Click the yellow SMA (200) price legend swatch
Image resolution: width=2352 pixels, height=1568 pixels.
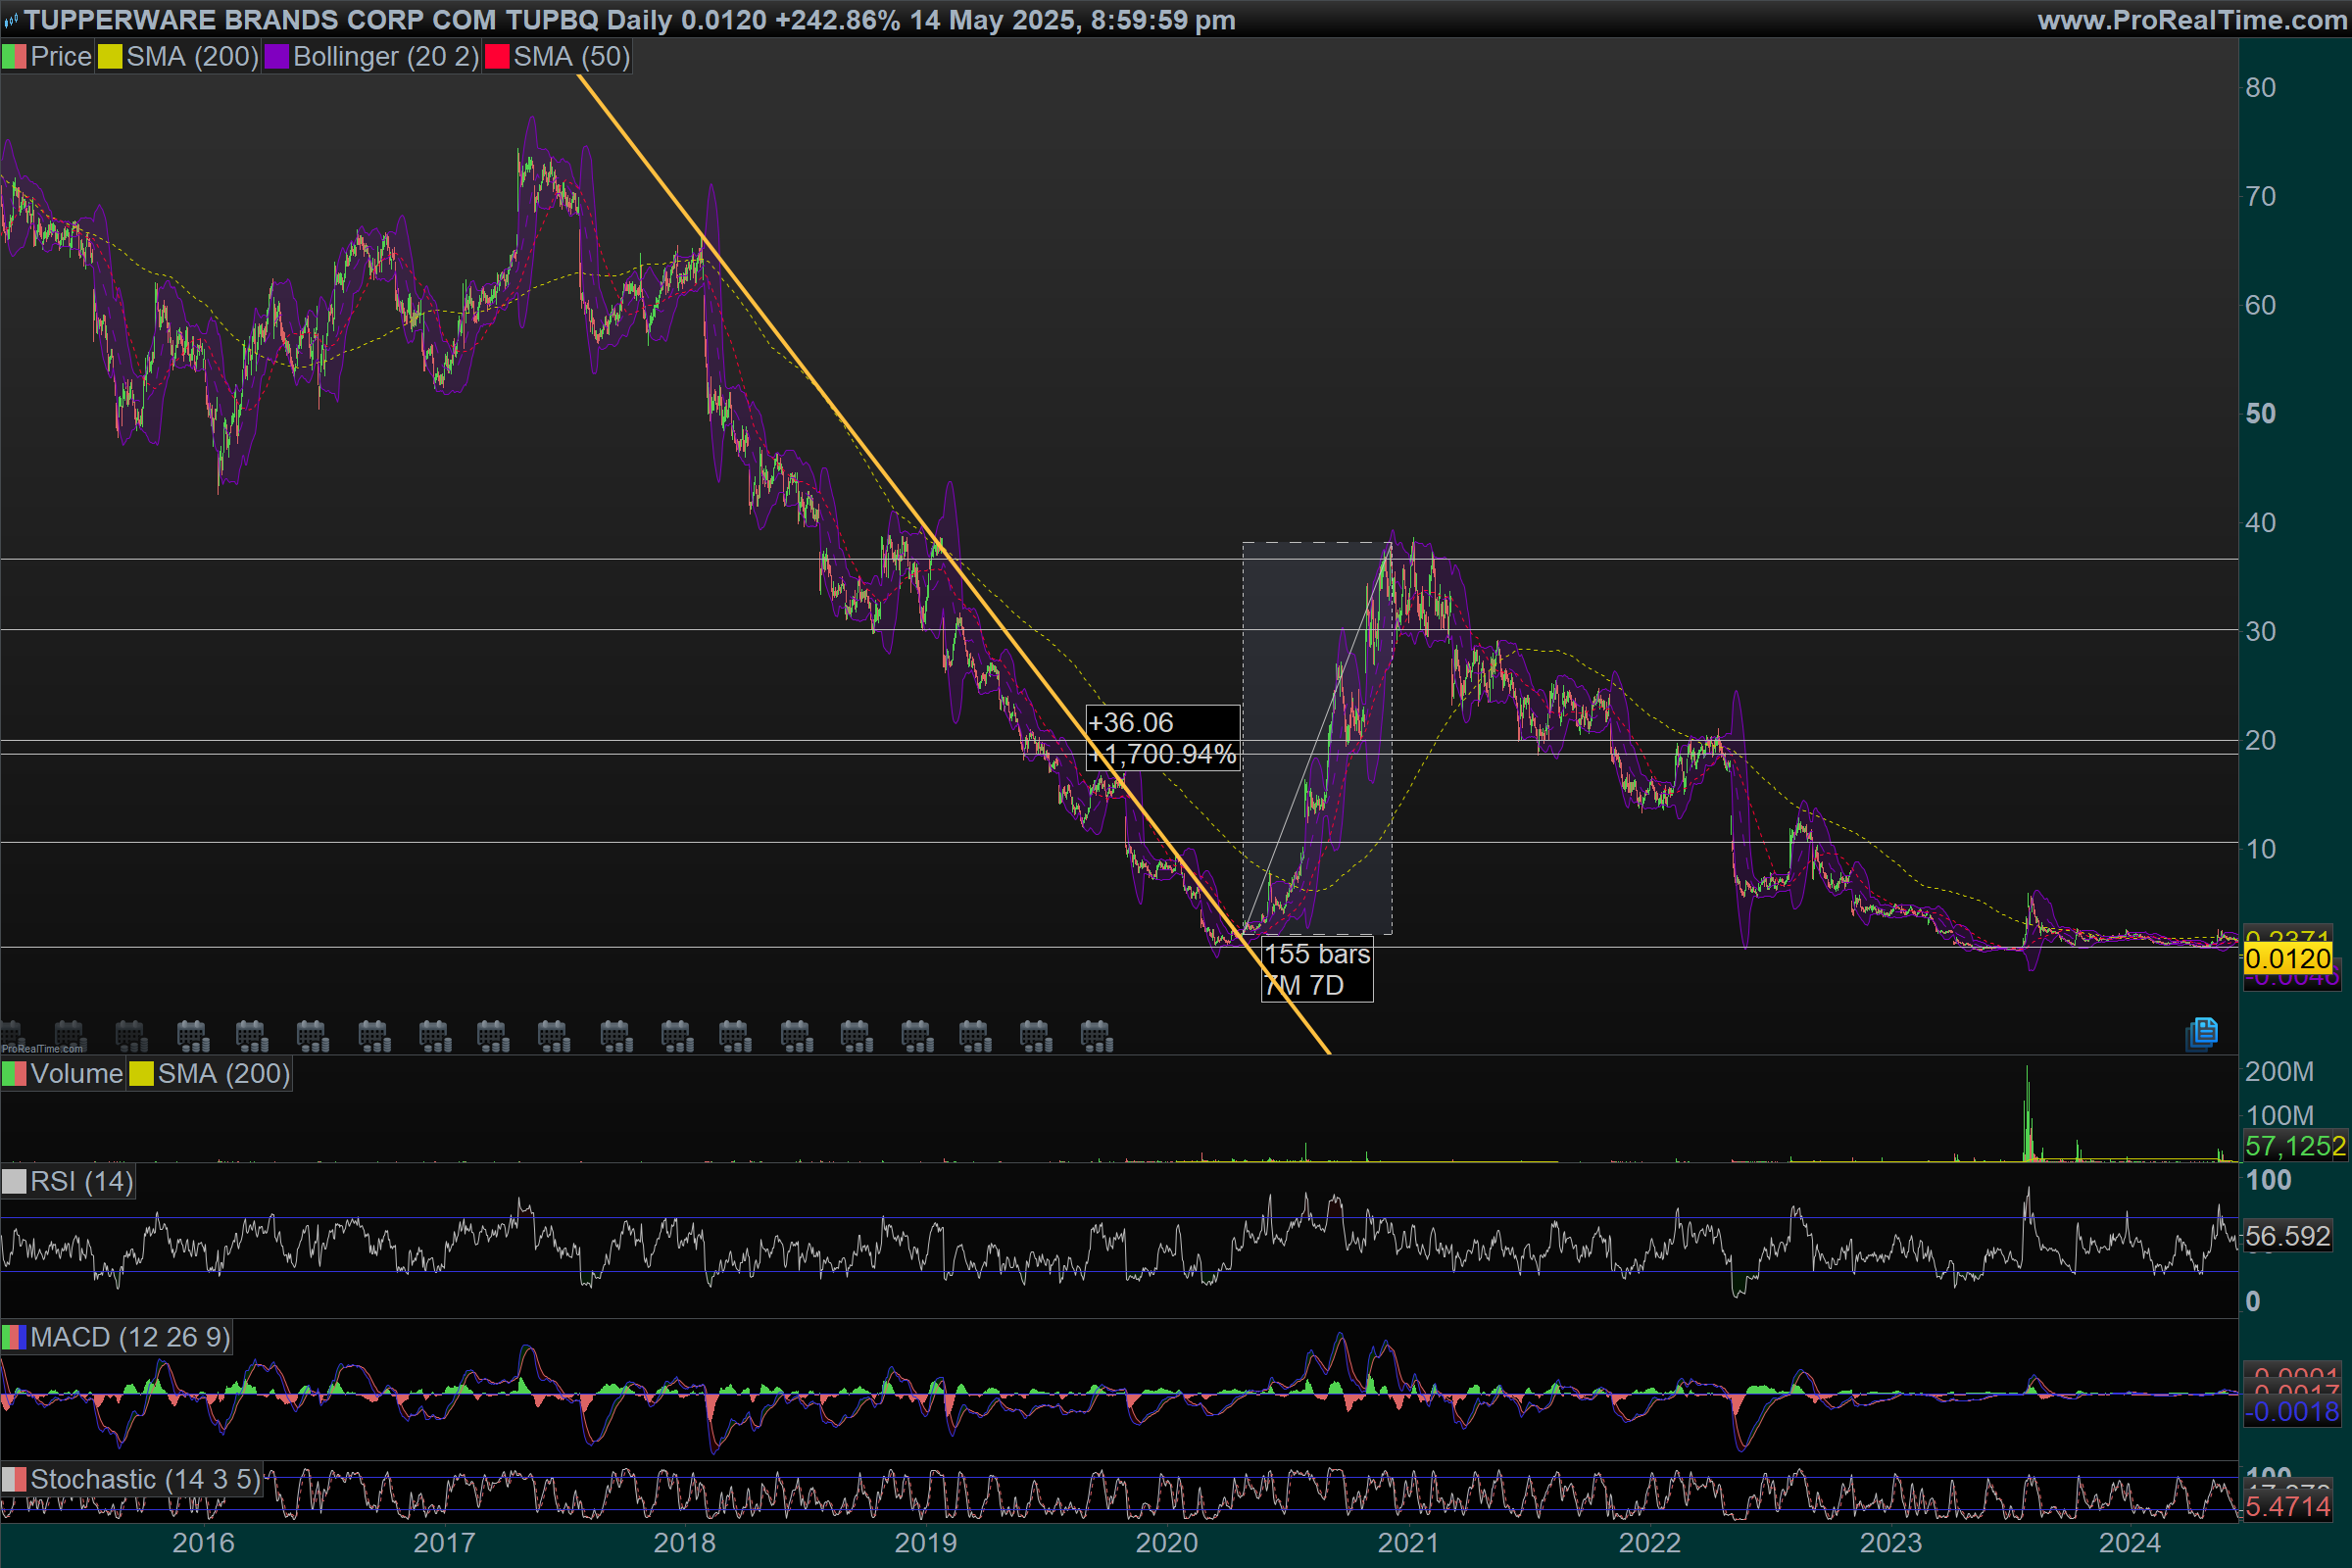tap(110, 57)
